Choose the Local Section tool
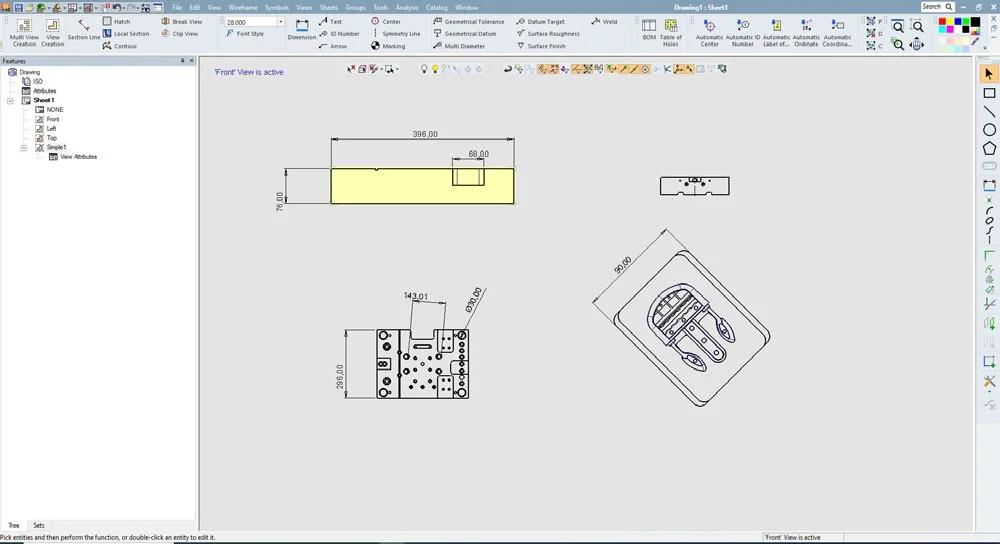1000x544 pixels. 126,34
